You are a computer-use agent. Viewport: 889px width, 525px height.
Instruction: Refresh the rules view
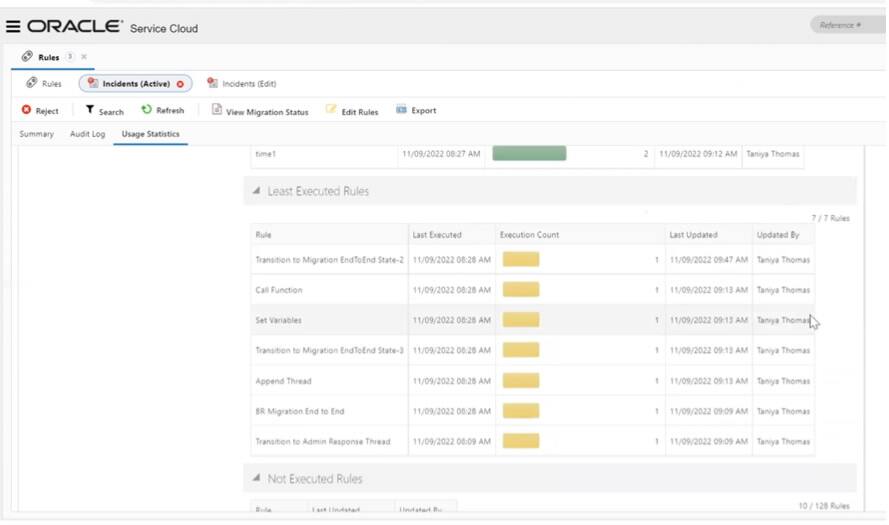[163, 110]
